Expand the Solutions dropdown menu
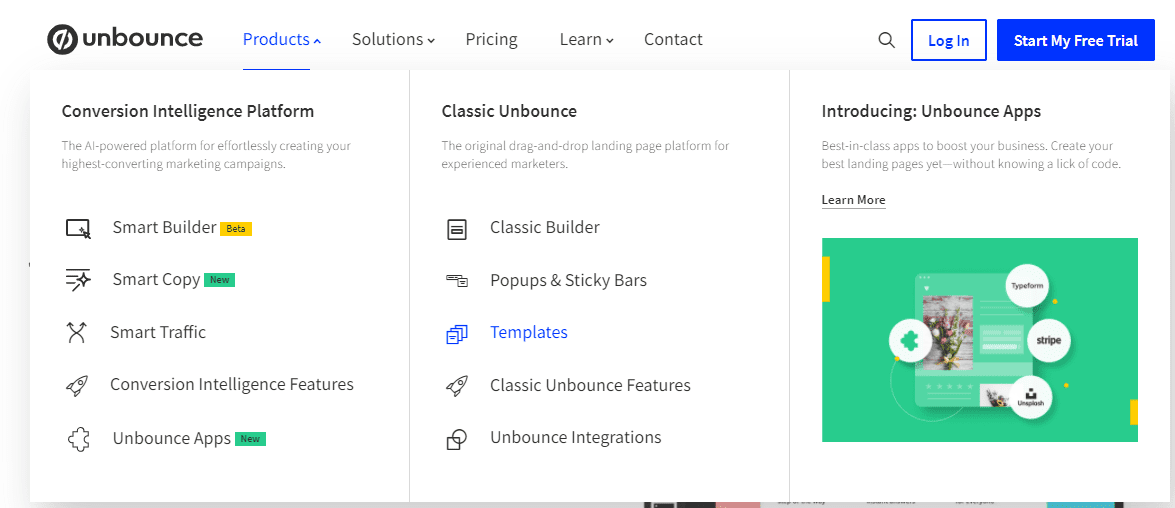1175x508 pixels. (x=393, y=40)
